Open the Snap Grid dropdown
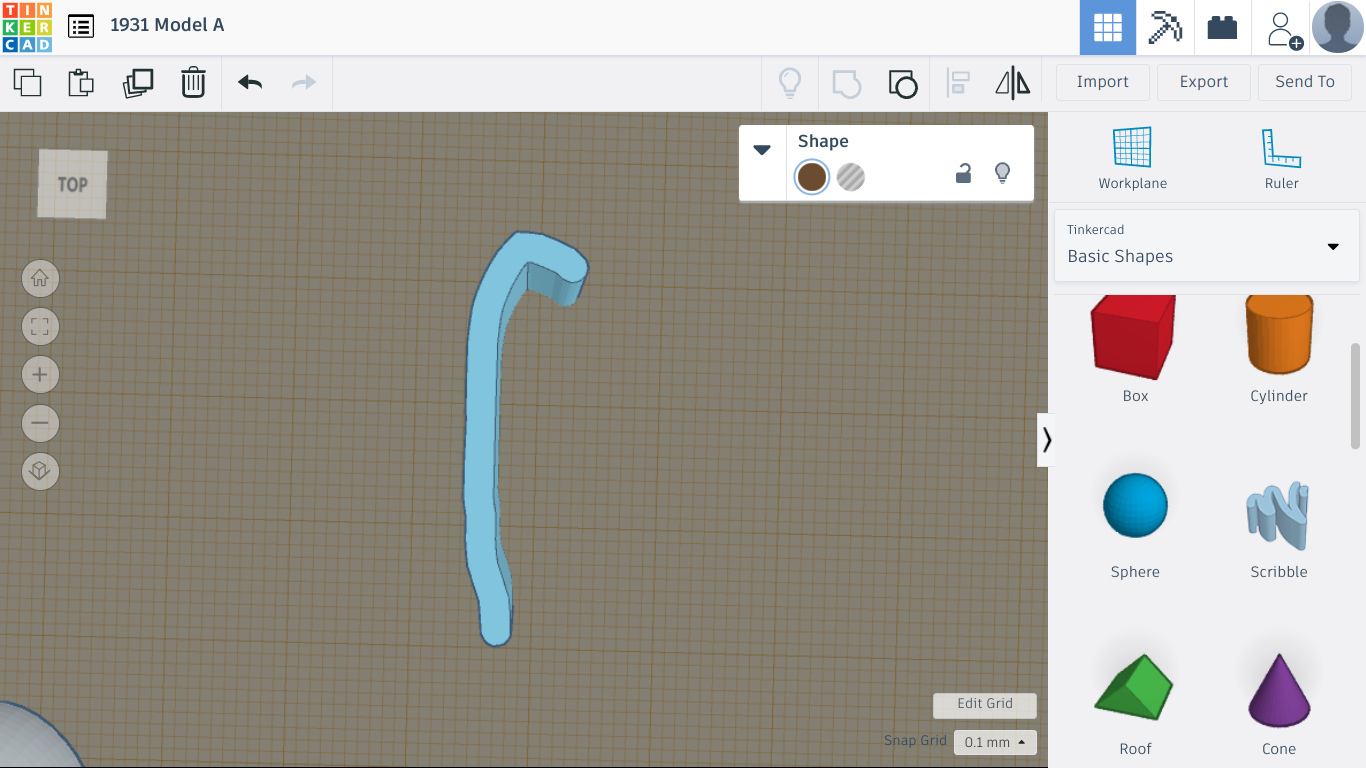1366x768 pixels. (x=993, y=742)
